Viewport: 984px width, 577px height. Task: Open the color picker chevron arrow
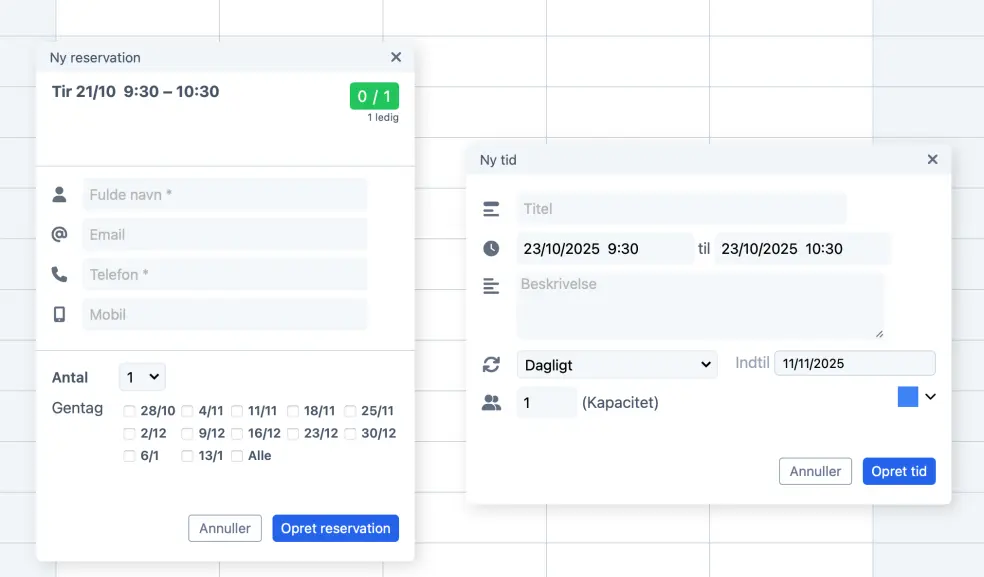[930, 397]
